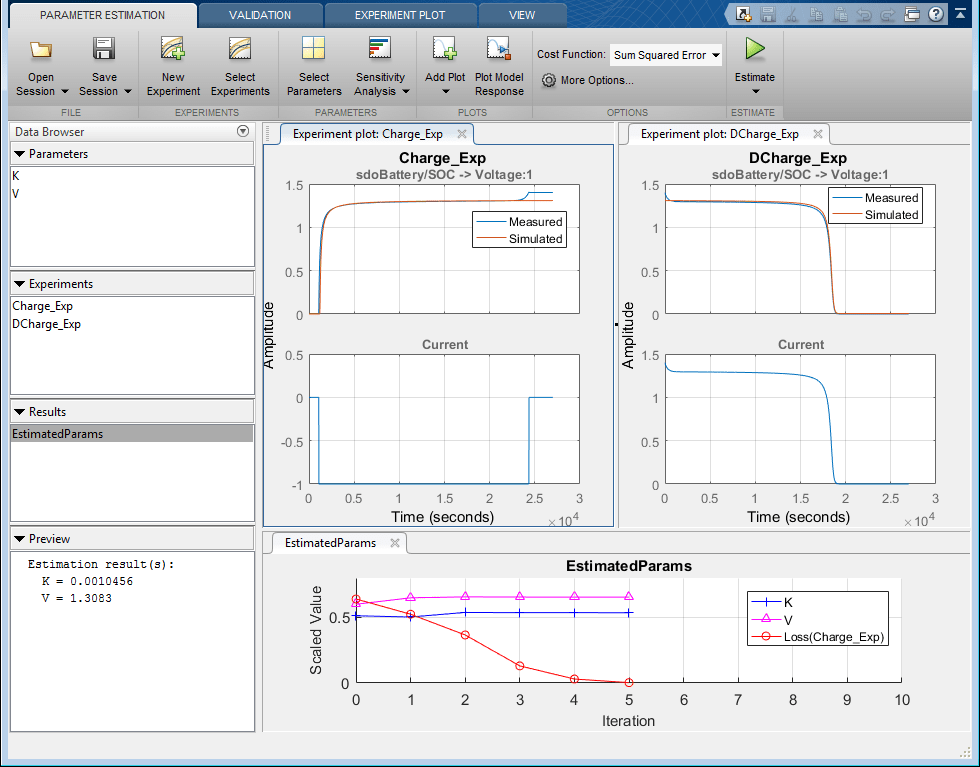The width and height of the screenshot is (980, 767).
Task: Switch to the Validation tab
Action: click(259, 15)
